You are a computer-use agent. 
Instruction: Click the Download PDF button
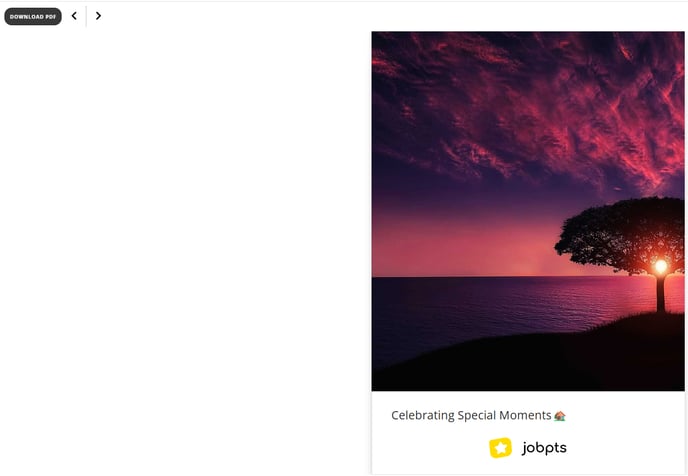[x=33, y=16]
